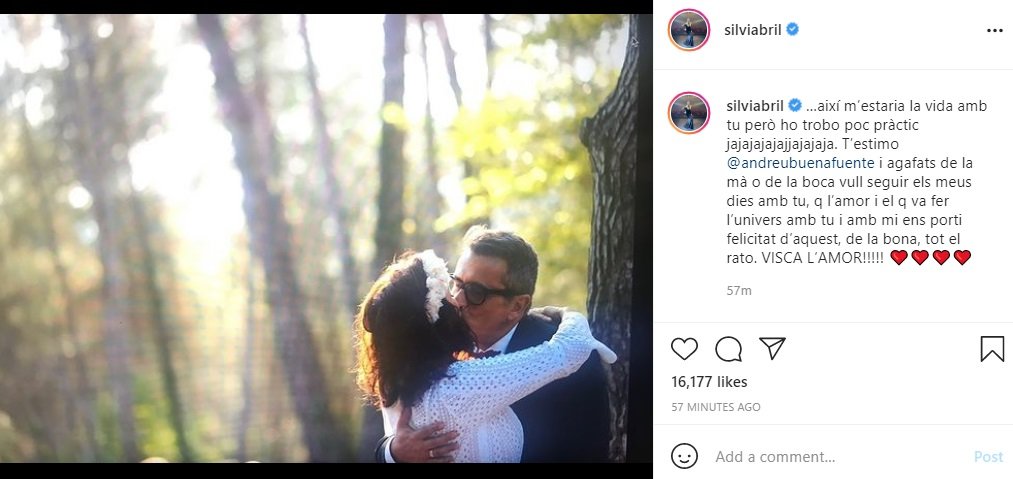View who liked via 16,177 likes

(709, 382)
